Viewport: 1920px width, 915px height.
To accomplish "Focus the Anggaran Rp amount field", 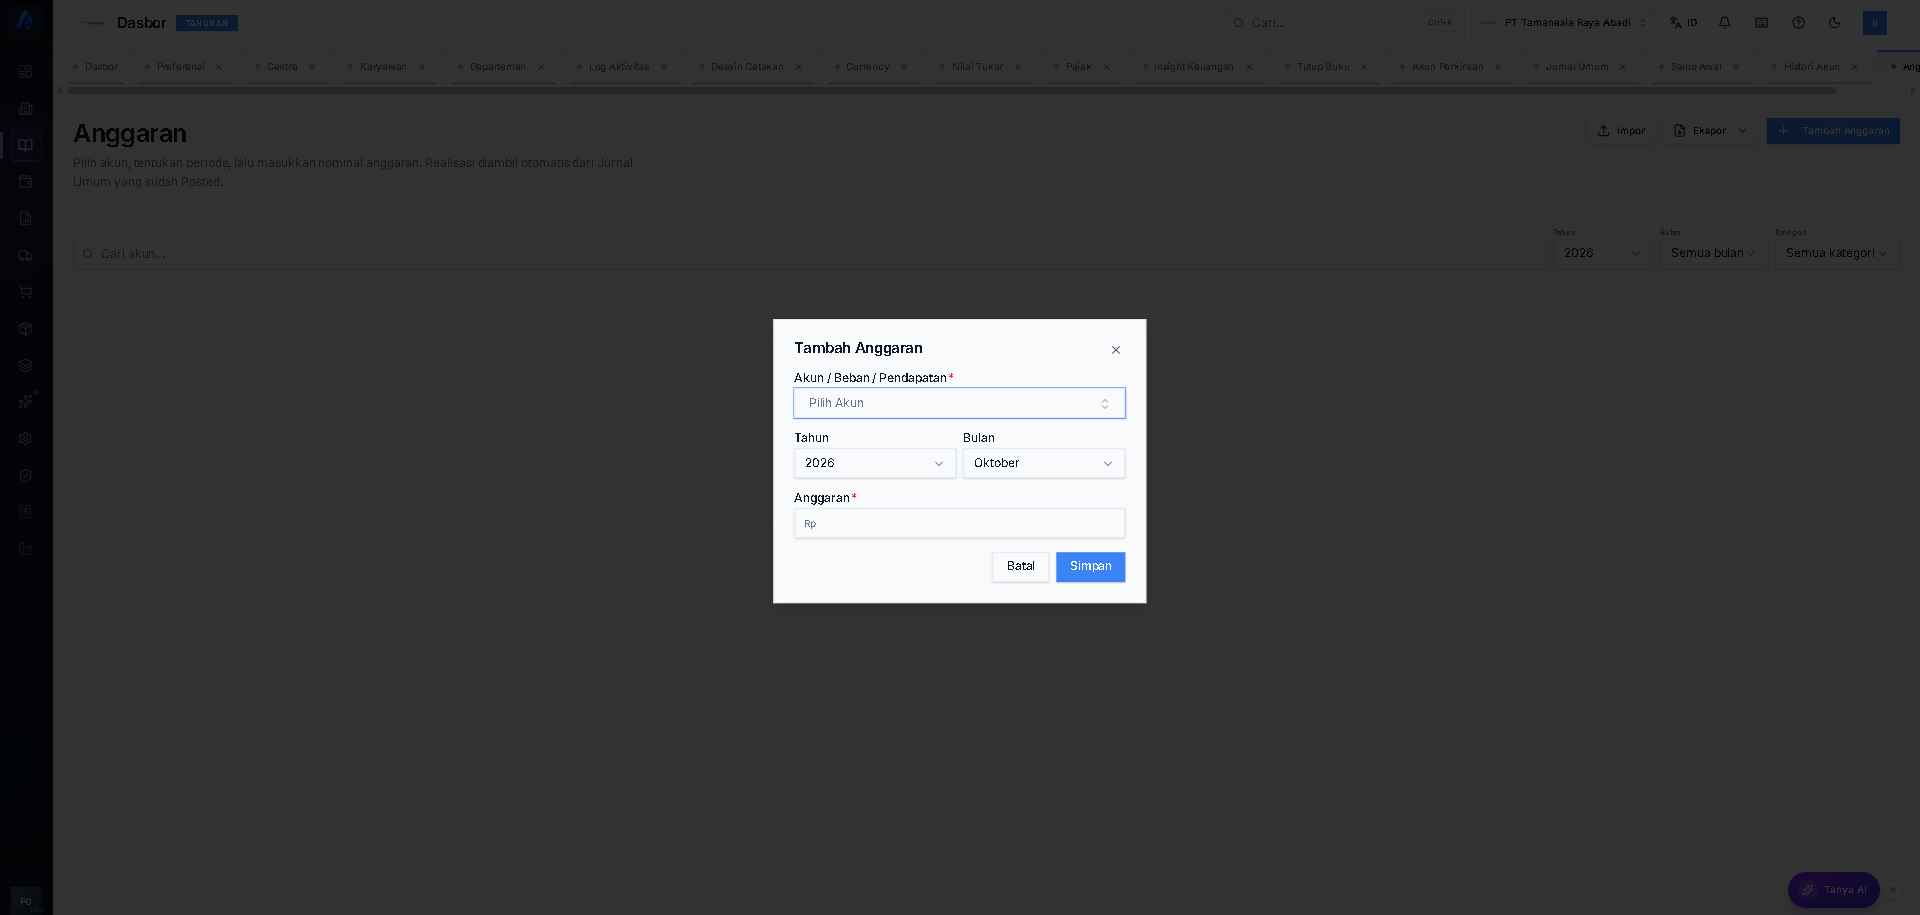I will pyautogui.click(x=959, y=523).
